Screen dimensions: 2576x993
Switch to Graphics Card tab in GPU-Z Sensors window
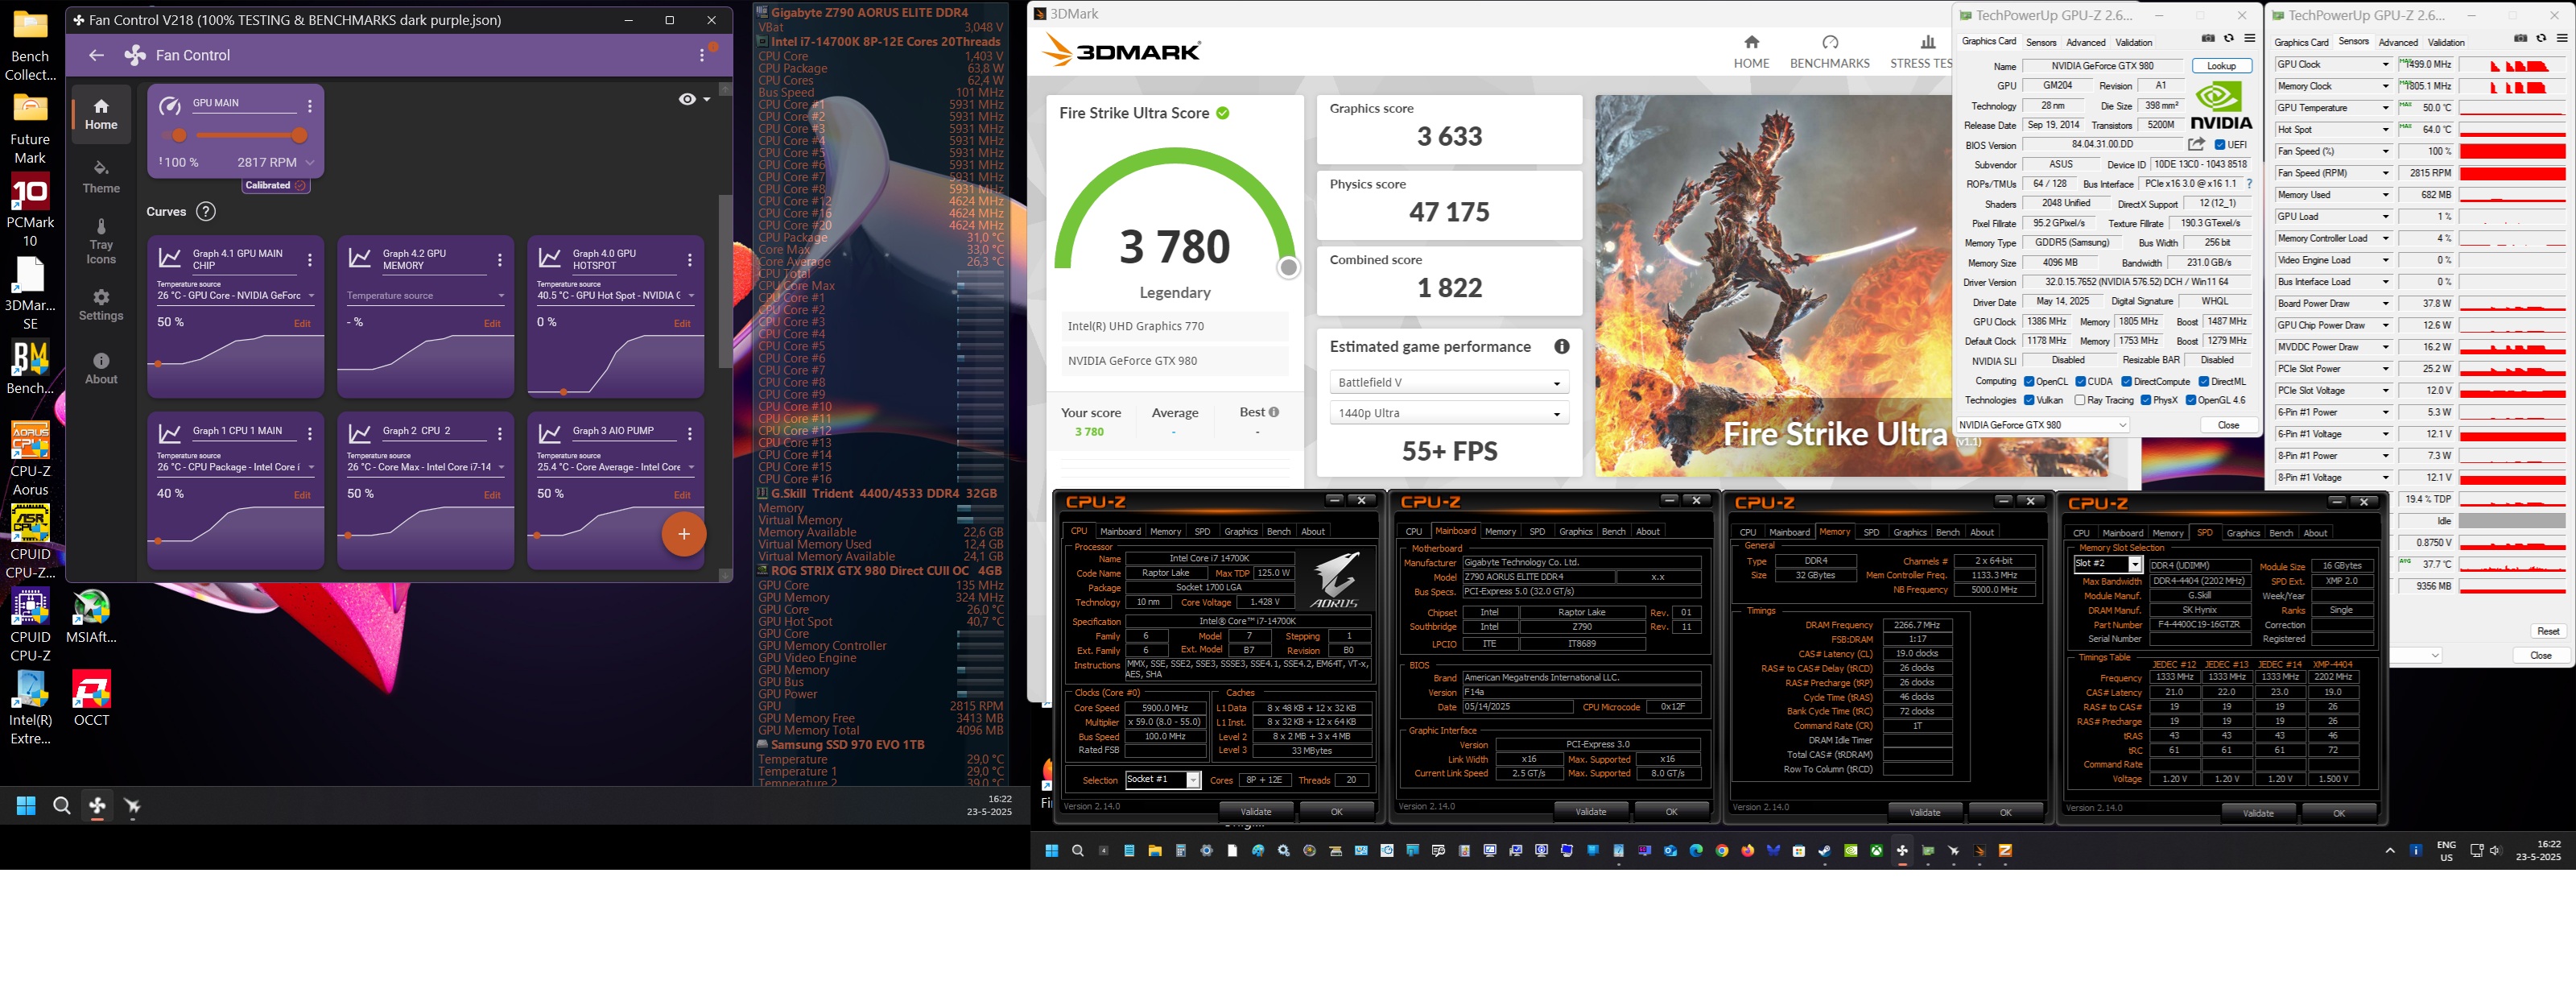pos(2301,42)
